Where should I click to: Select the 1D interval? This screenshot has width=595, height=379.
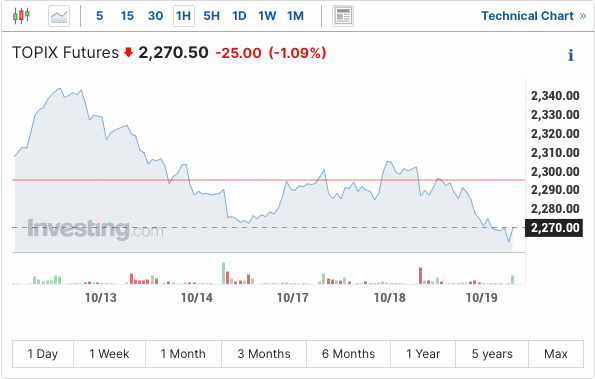(x=239, y=16)
